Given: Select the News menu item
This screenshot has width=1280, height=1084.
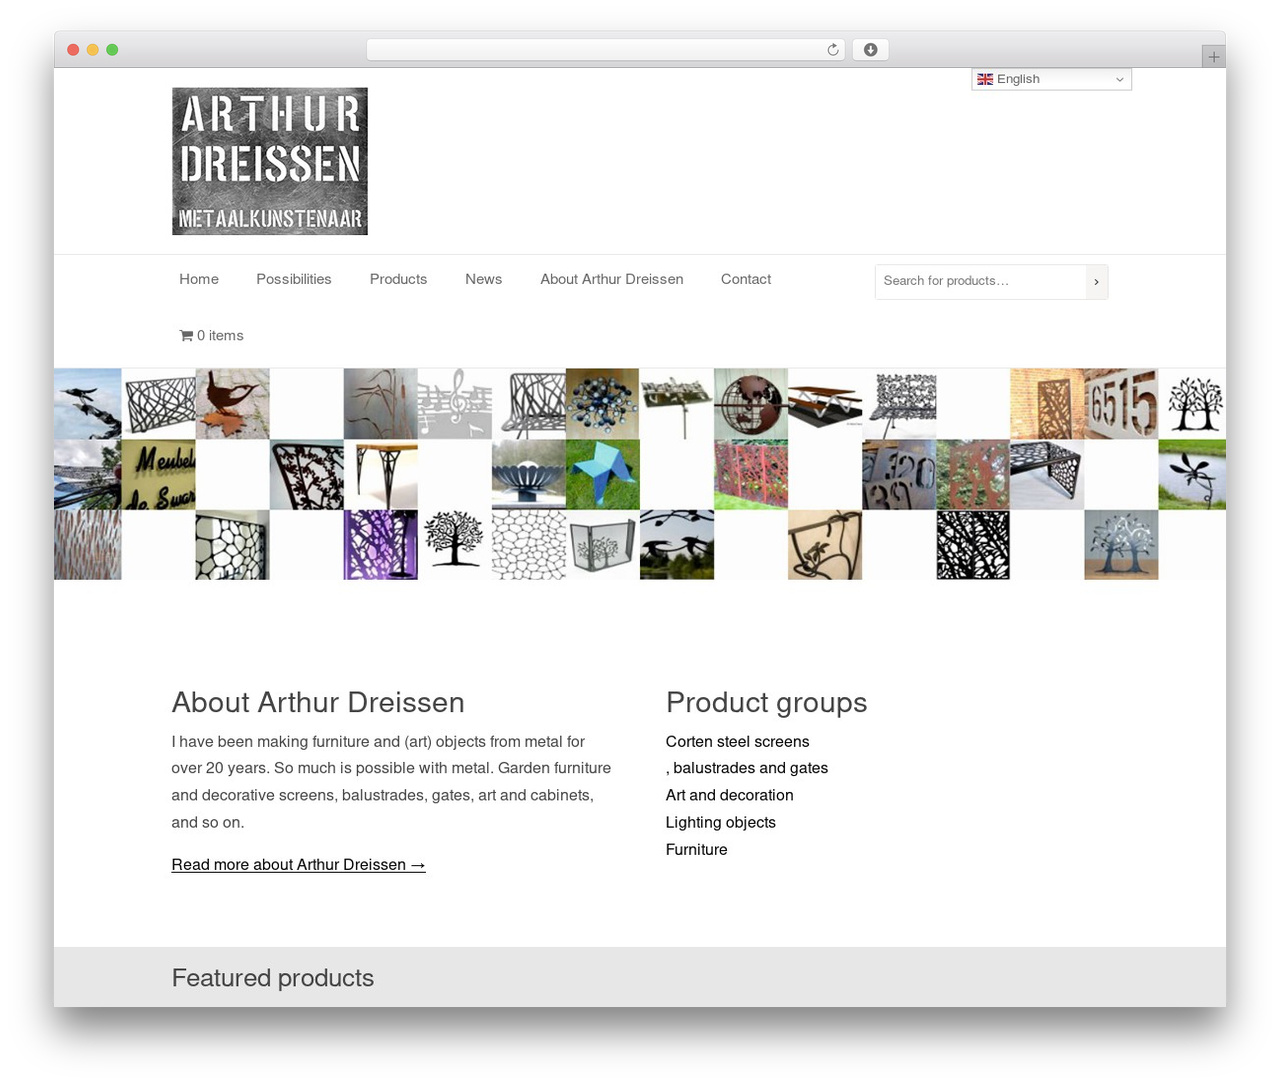Looking at the screenshot, I should 483,279.
